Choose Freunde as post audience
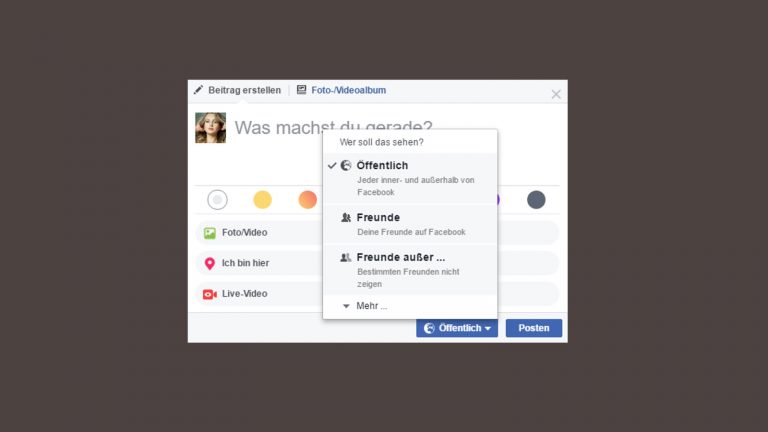The width and height of the screenshot is (768, 432). coord(410,224)
